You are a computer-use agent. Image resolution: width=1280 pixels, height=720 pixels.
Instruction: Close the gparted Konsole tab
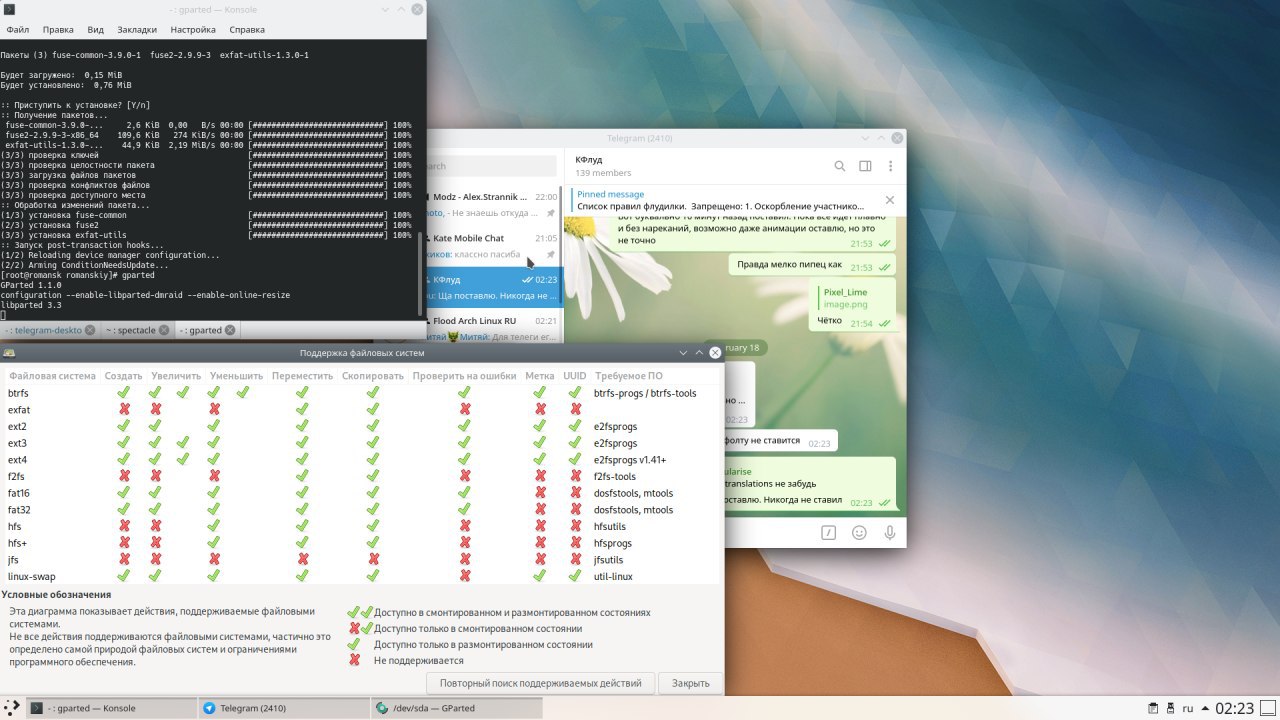(x=230, y=330)
